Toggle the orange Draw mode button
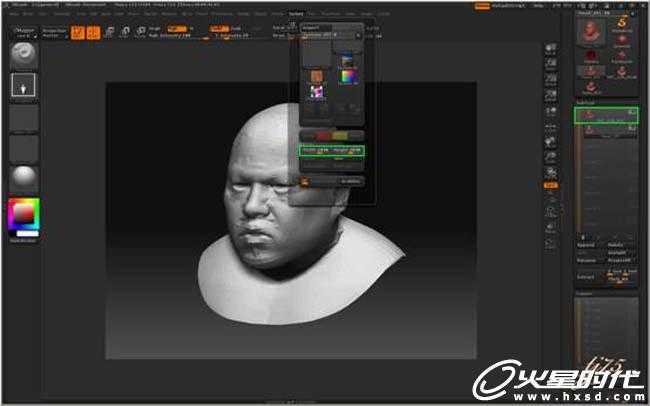Viewport: 650px width, 406px height. pyautogui.click(x=93, y=33)
